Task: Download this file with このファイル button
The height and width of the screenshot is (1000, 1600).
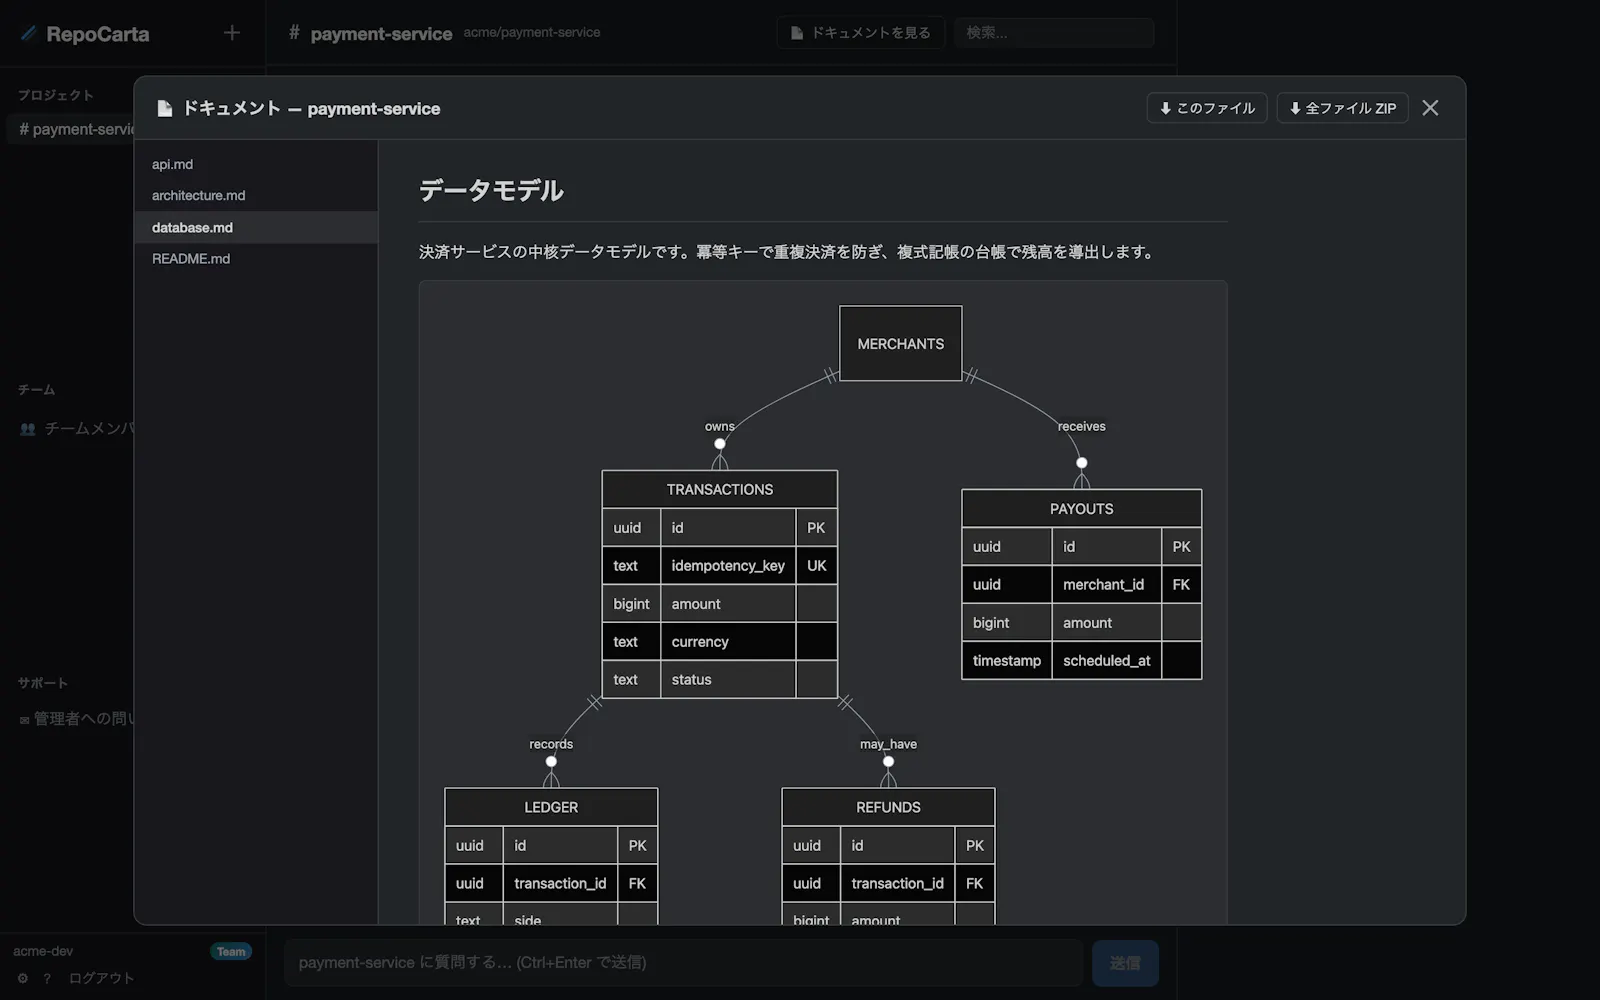Action: (x=1207, y=108)
